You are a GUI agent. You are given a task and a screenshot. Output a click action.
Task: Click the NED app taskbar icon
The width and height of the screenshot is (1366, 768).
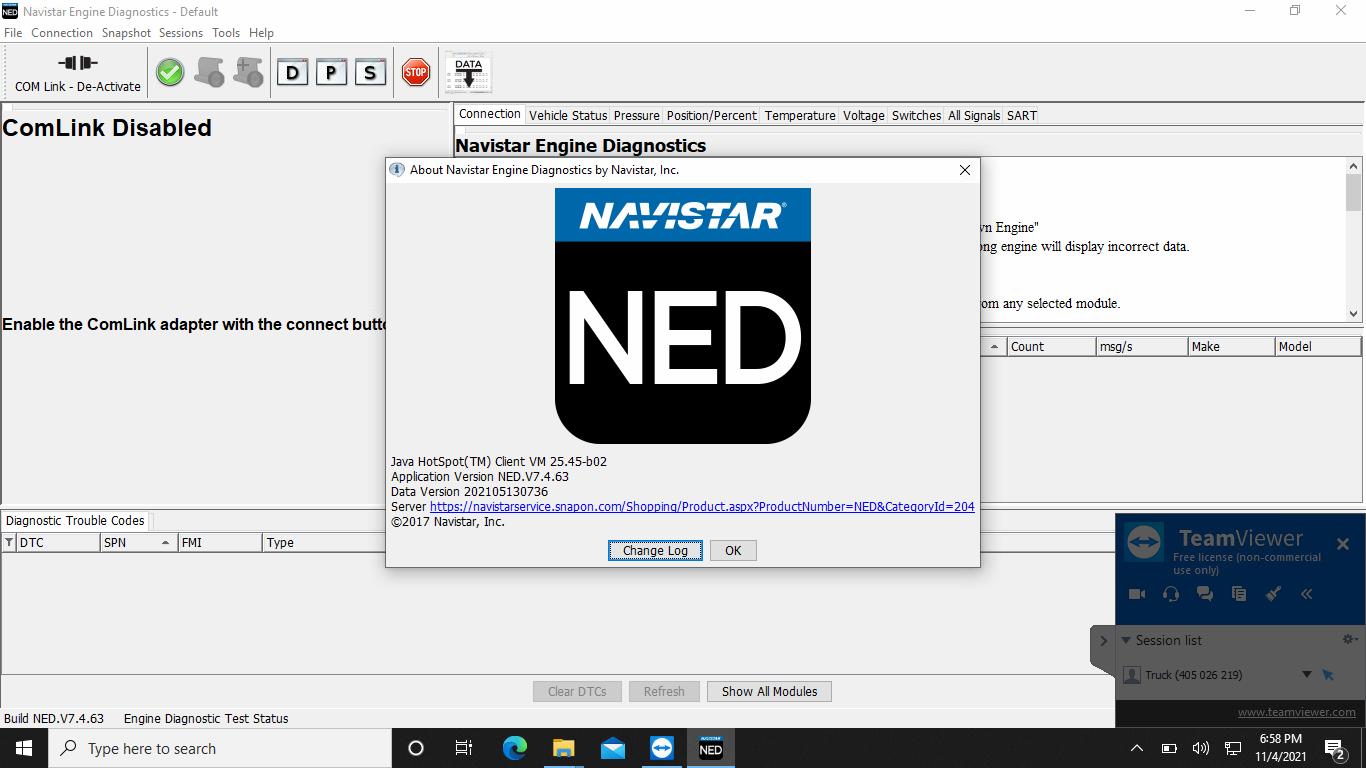coord(711,748)
